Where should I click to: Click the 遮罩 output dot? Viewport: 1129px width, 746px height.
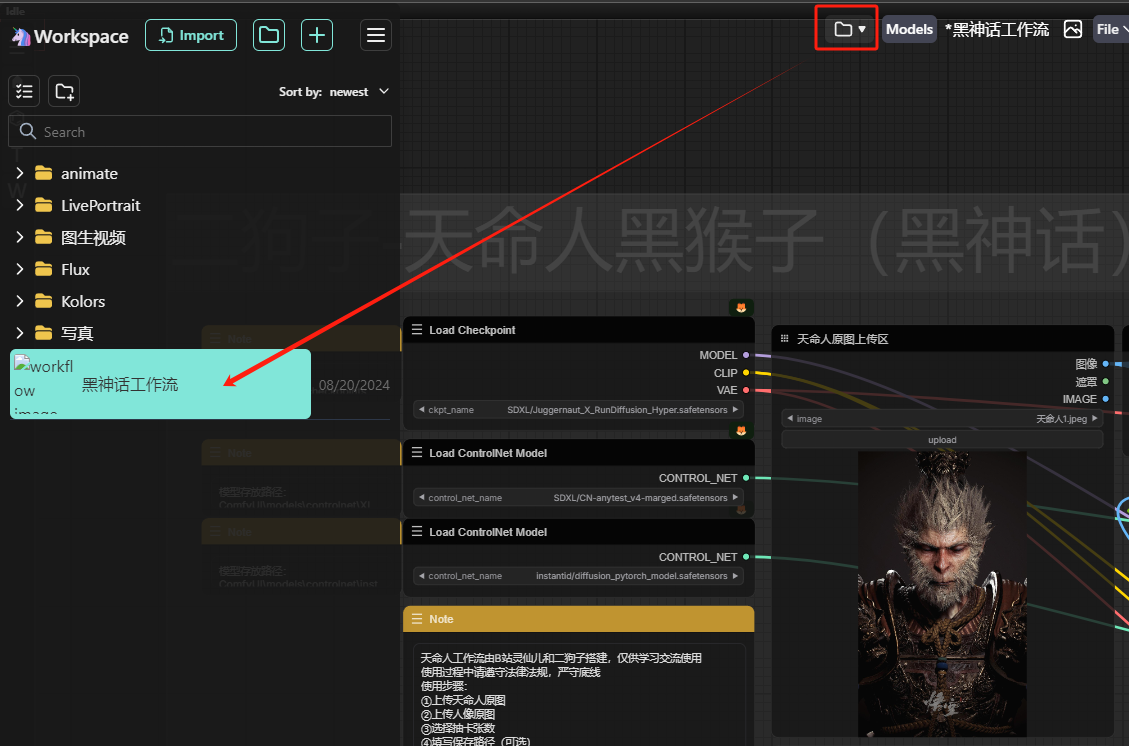coord(1106,382)
